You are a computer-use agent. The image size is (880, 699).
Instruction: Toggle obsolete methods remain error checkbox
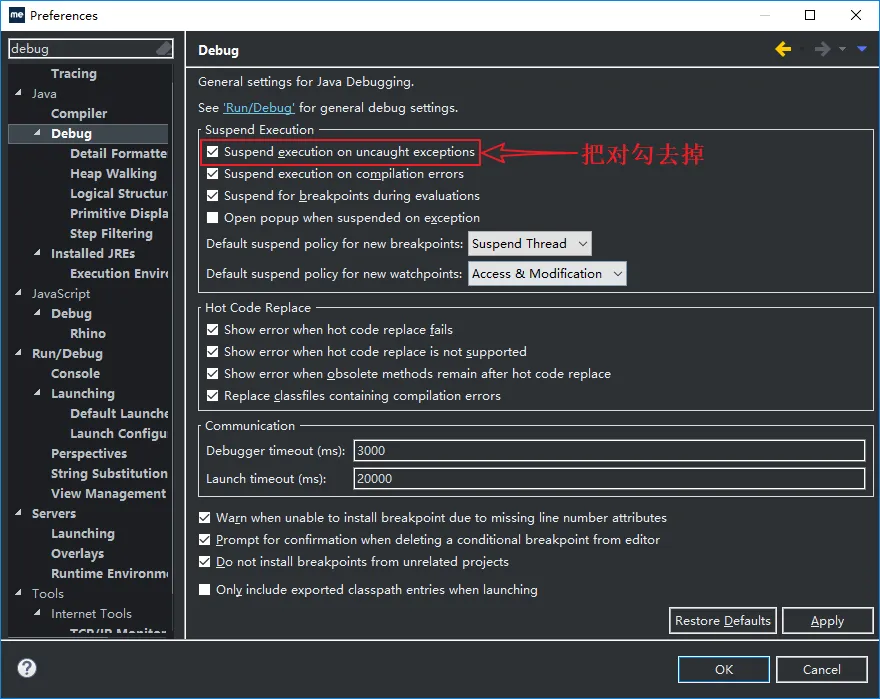[x=213, y=373]
